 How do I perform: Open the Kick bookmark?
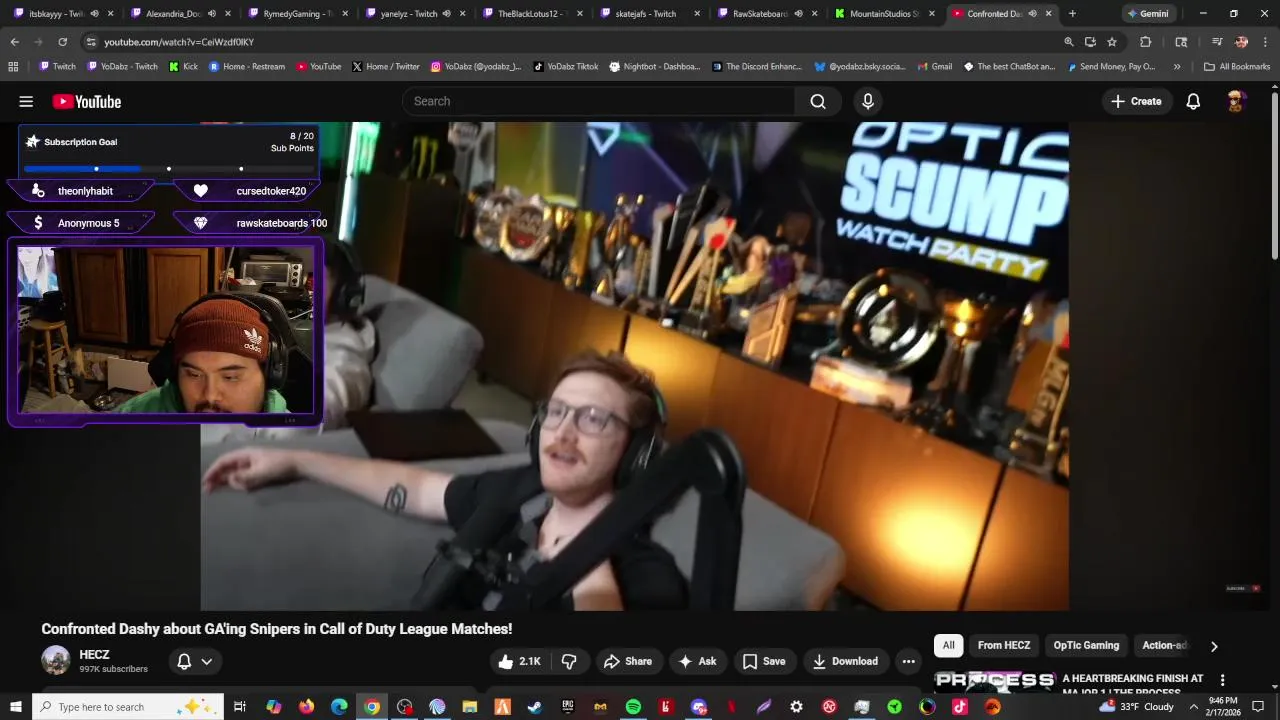tap(183, 67)
